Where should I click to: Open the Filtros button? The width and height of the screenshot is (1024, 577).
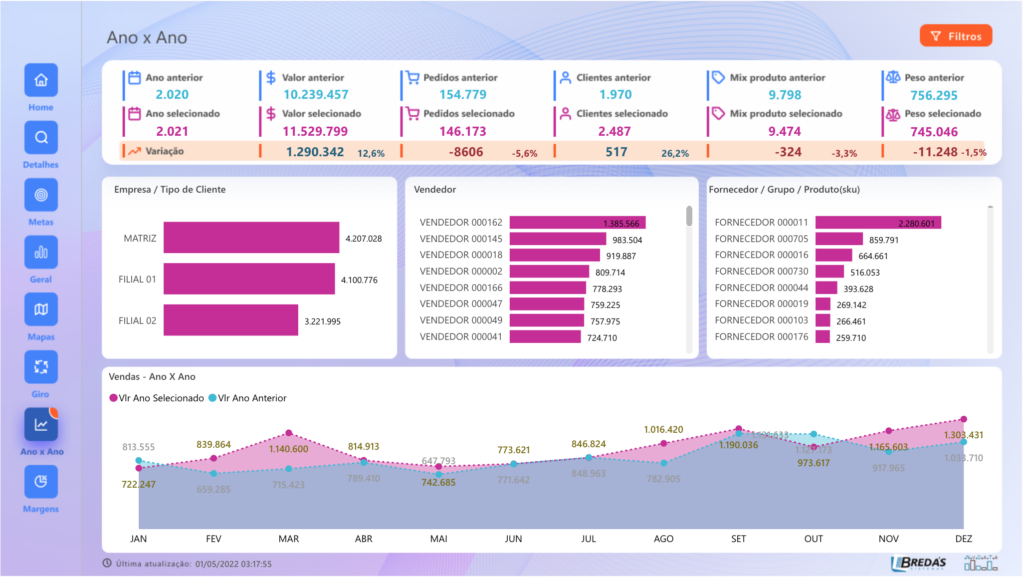click(x=955, y=36)
